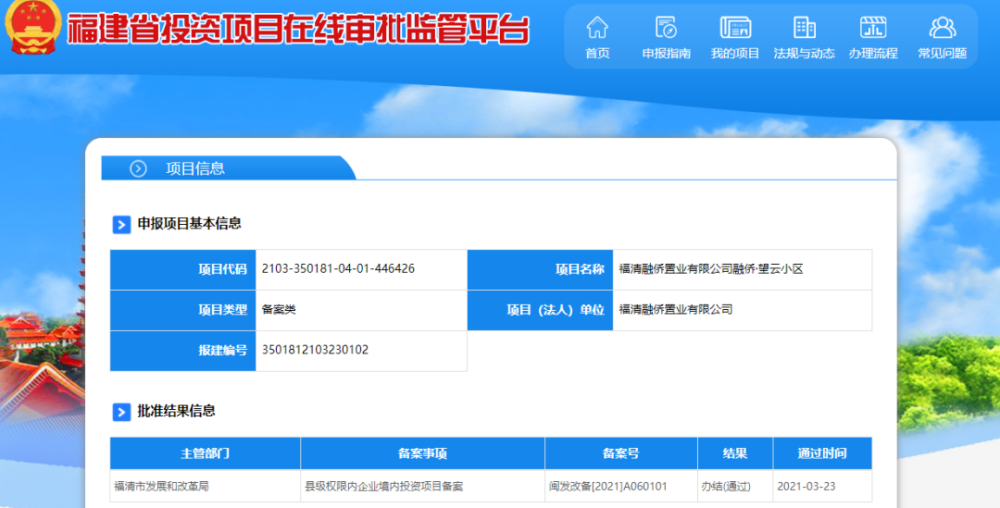Click the arrow icon beside 批准结果信息
Viewport: 1000px width, 508px height.
[x=121, y=412]
